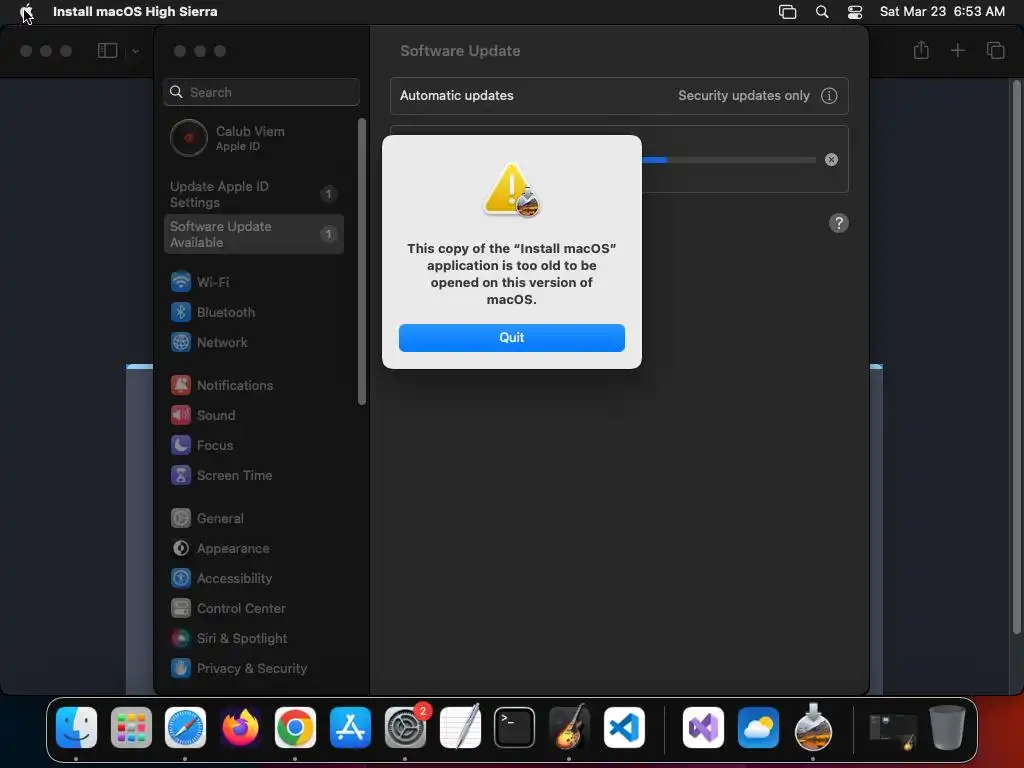This screenshot has height=768, width=1024.
Task: Open Spotlight search in menu bar
Action: pyautogui.click(x=822, y=12)
